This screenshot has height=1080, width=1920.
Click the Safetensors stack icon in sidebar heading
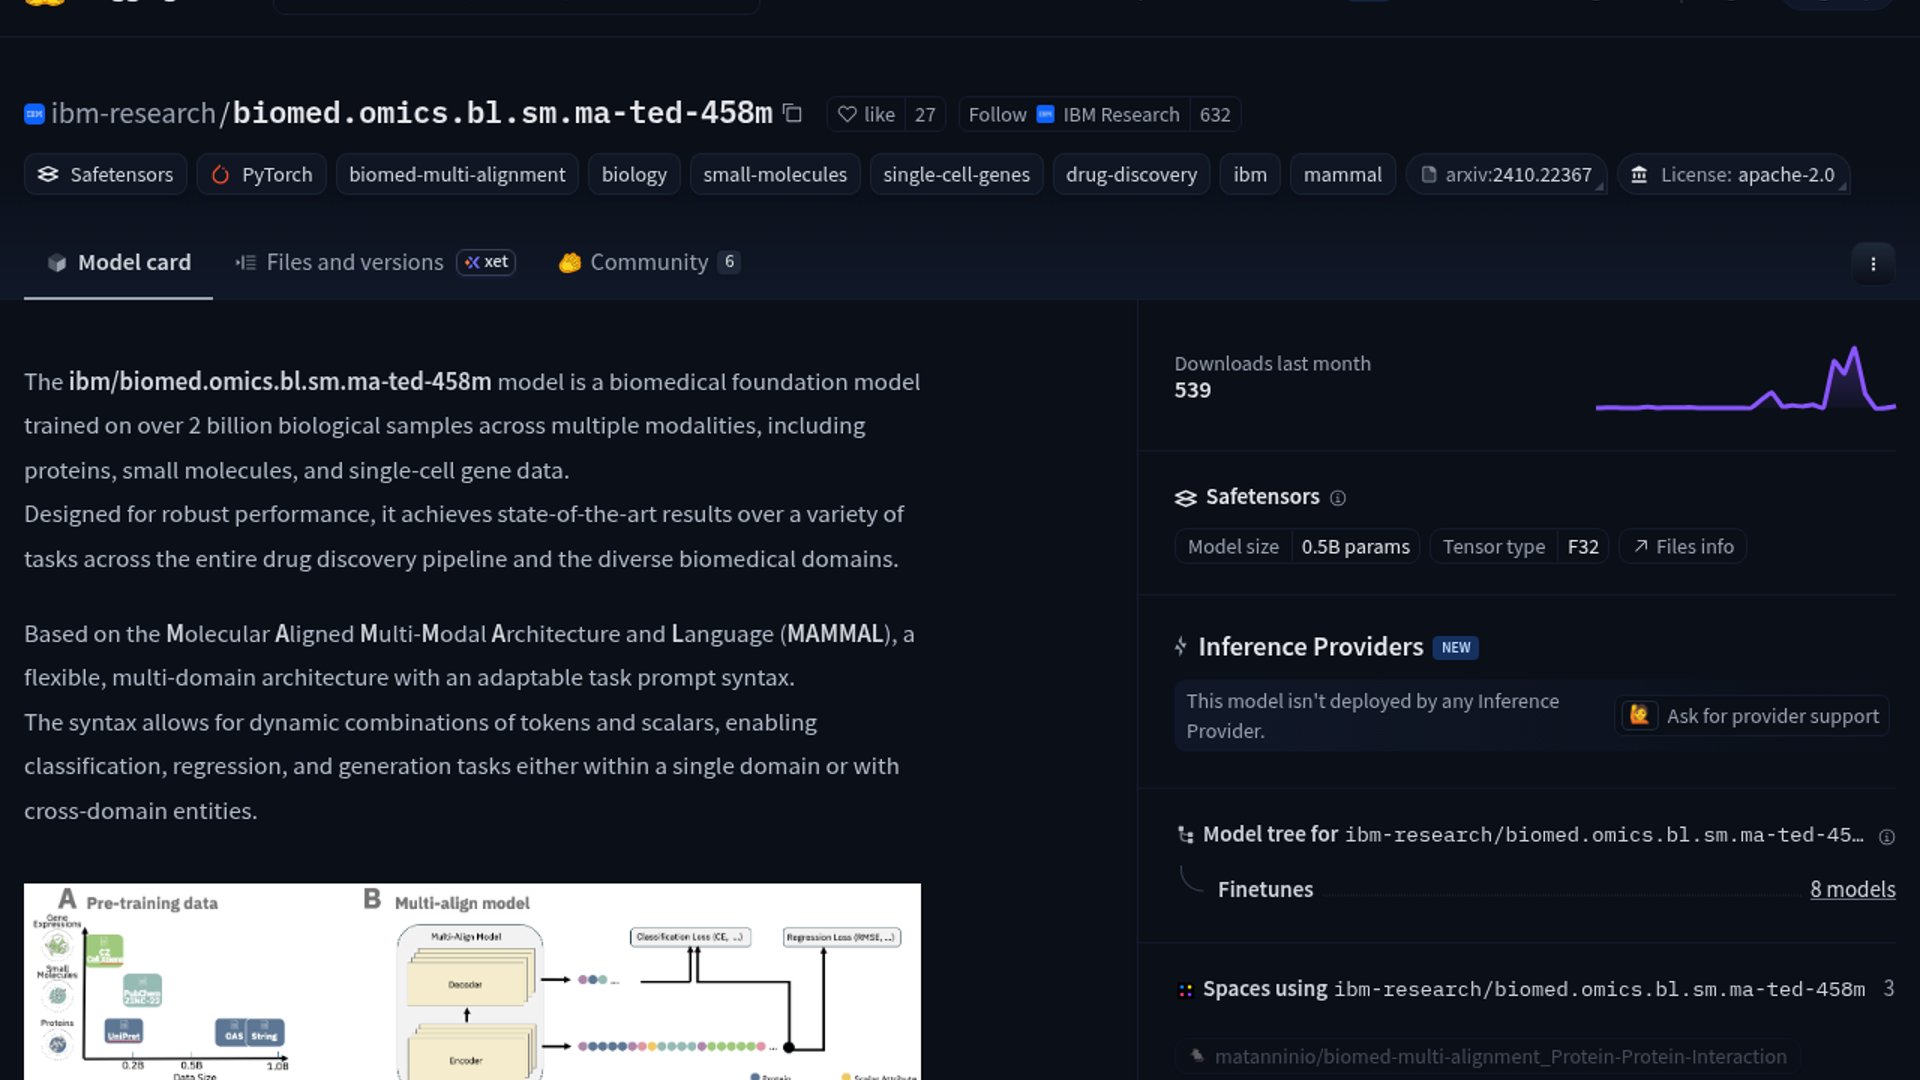point(1185,498)
